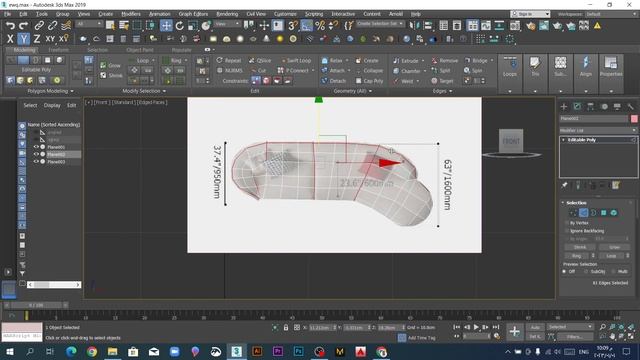Switch to the Object Paint ribbon tab

click(140, 50)
